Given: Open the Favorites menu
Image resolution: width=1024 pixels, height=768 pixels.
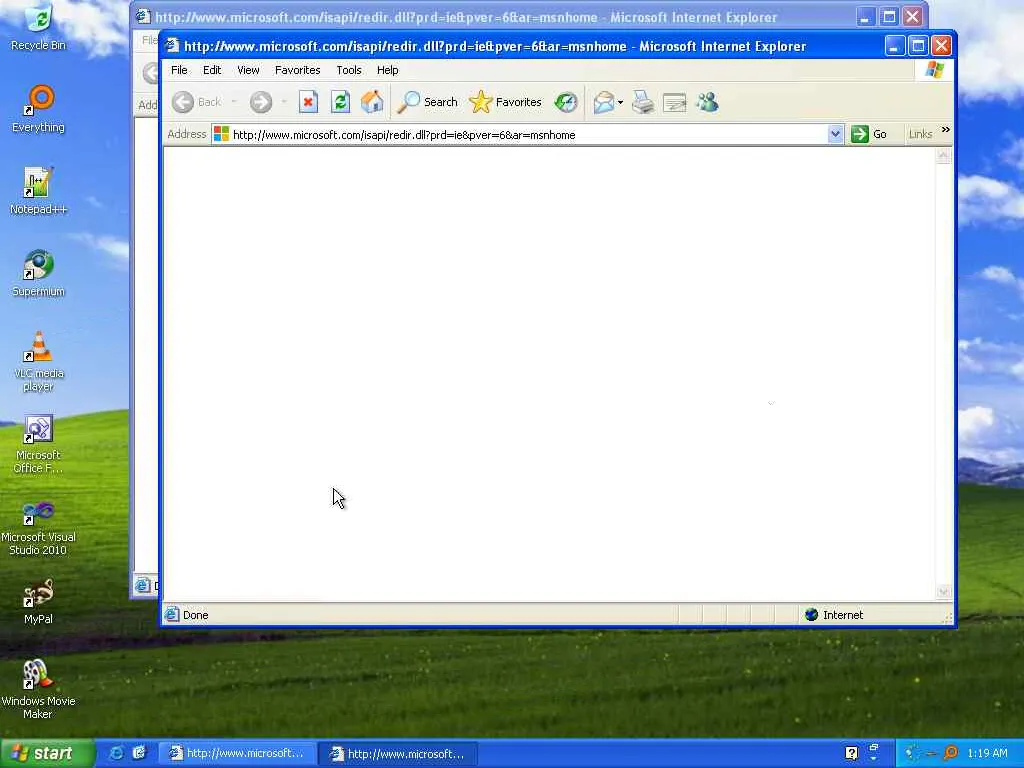Looking at the screenshot, I should (x=298, y=70).
